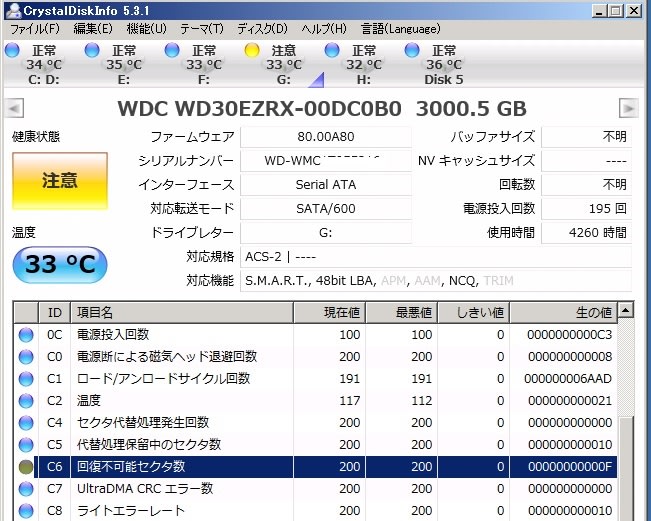Click the しきい値 column header
Screen dimensions: 651x521
point(474,313)
